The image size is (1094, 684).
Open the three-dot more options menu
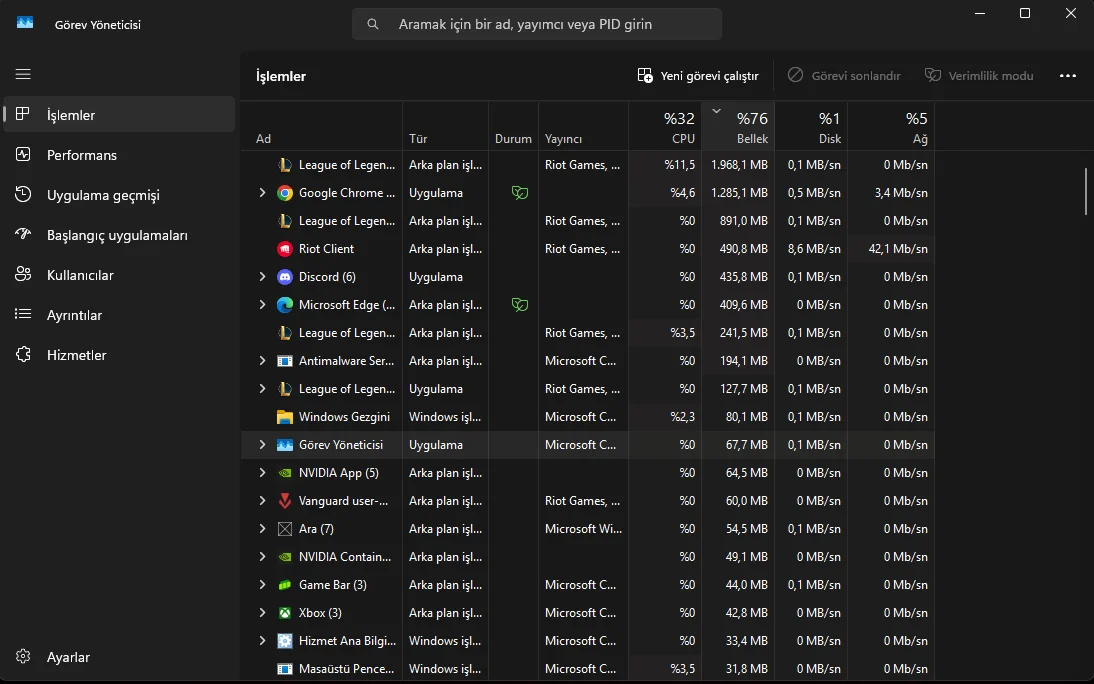[1067, 75]
